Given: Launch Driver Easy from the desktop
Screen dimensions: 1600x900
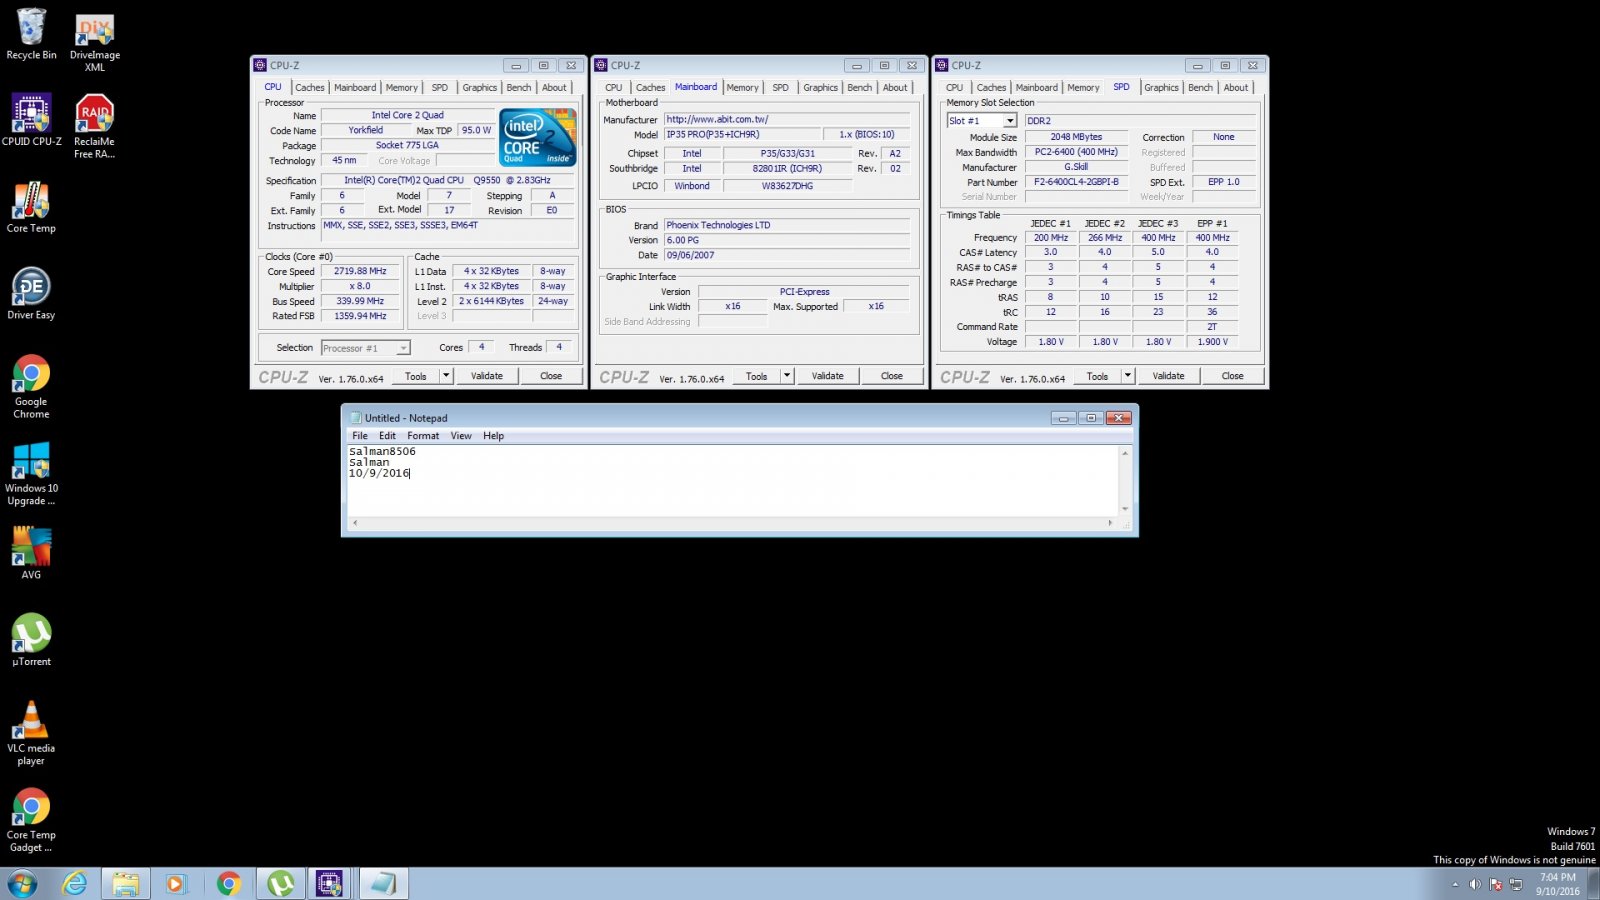Looking at the screenshot, I should pos(31,294).
